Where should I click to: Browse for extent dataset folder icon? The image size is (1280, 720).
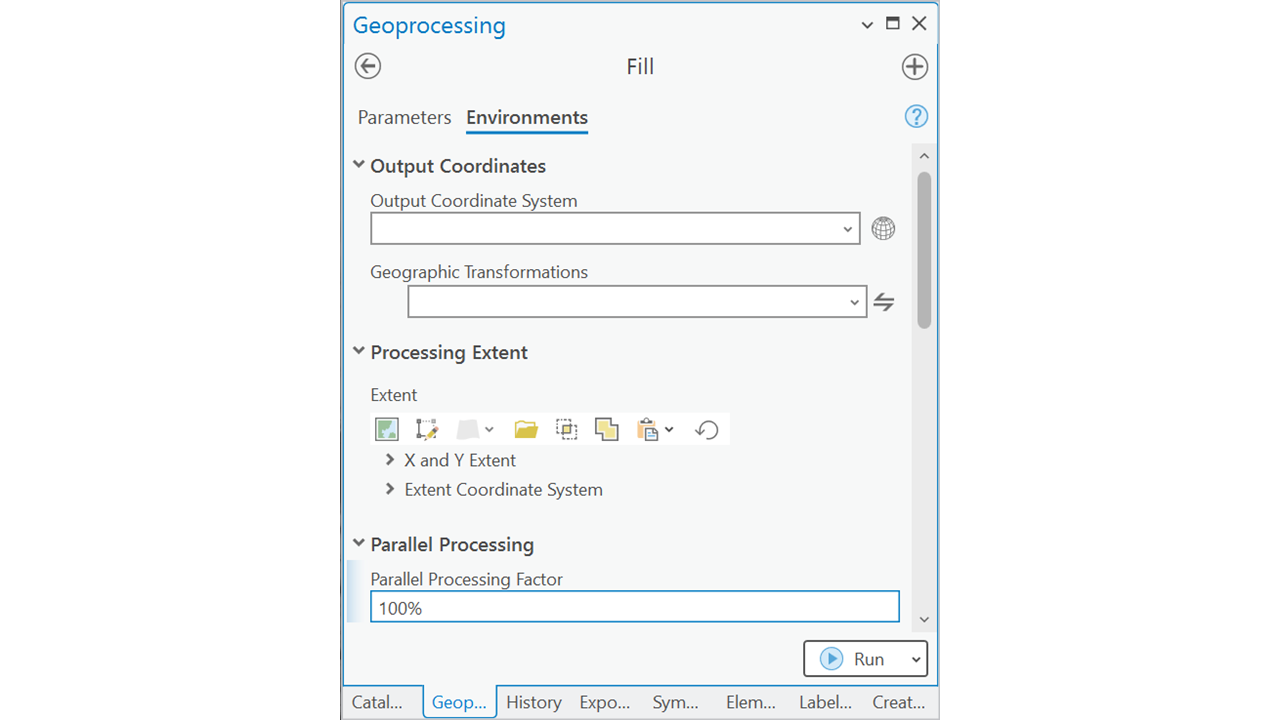[526, 430]
